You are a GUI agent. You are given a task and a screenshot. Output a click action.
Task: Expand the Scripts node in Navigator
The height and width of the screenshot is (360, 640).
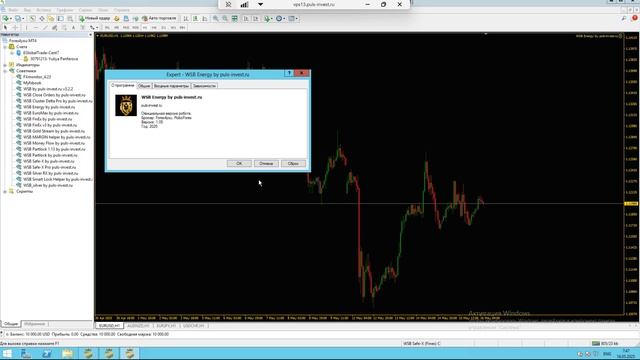5,191
